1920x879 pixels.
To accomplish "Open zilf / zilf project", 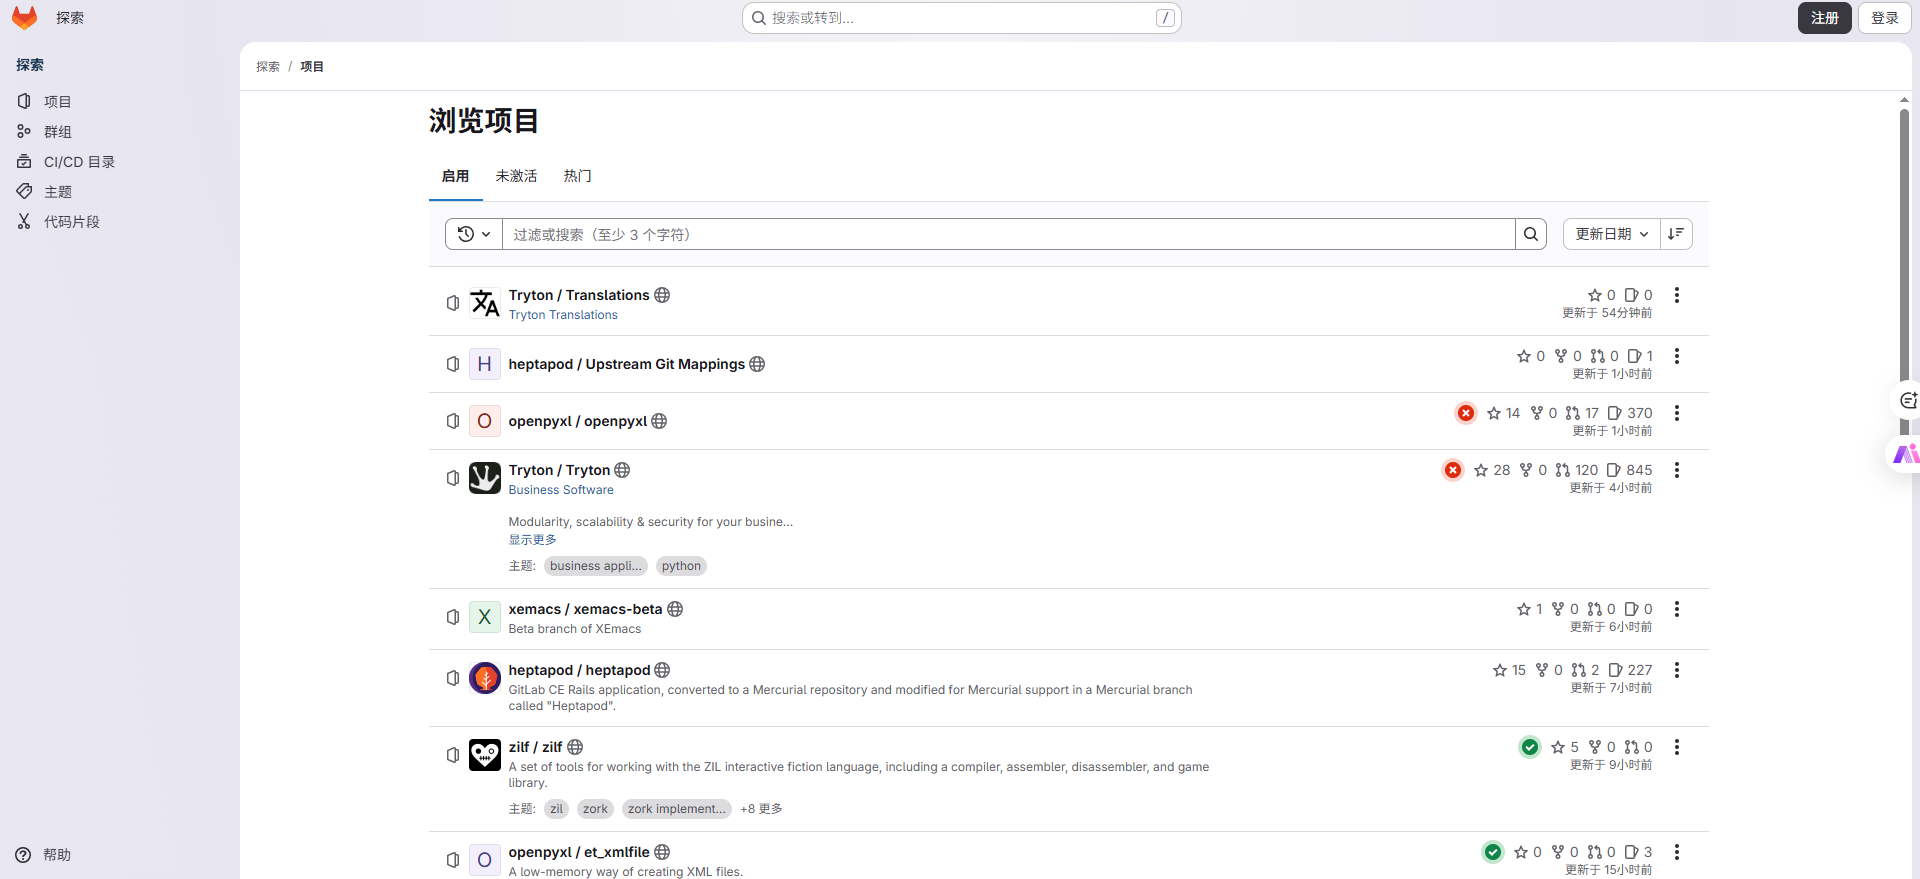I will click(x=535, y=747).
